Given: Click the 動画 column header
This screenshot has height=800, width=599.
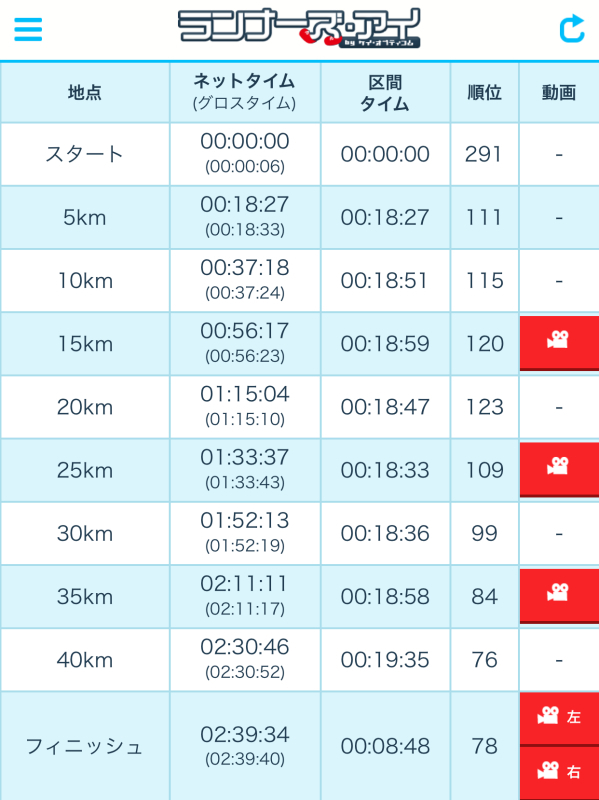Looking at the screenshot, I should (559, 93).
